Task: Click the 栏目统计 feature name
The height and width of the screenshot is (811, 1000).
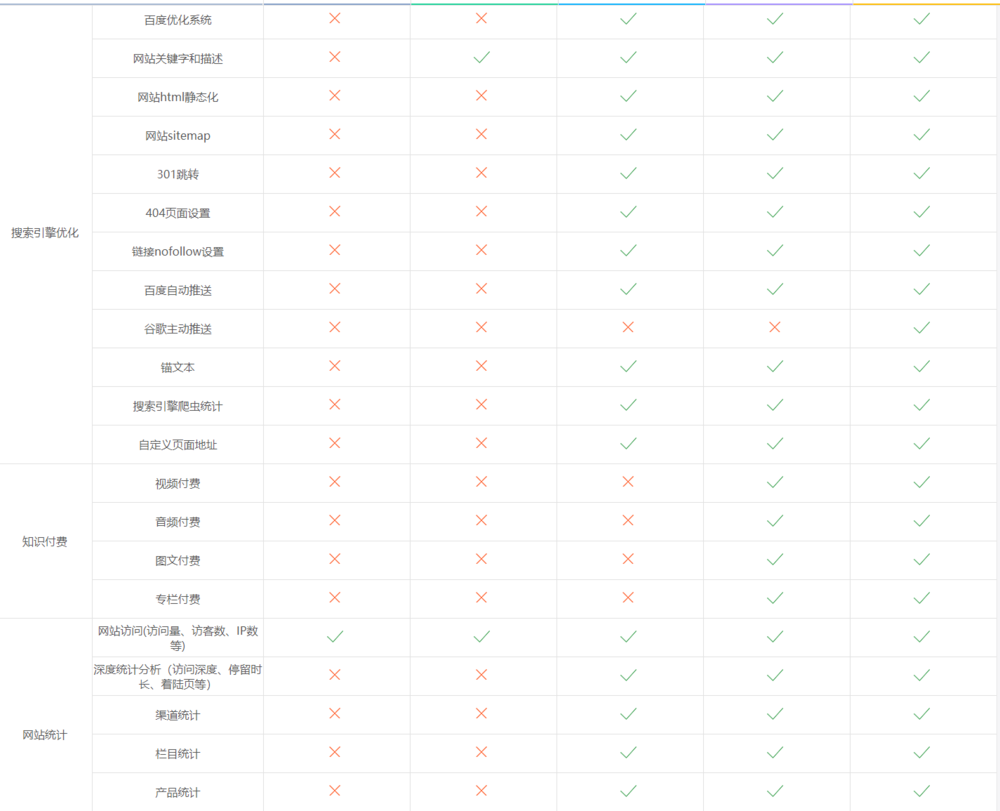Action: click(178, 754)
